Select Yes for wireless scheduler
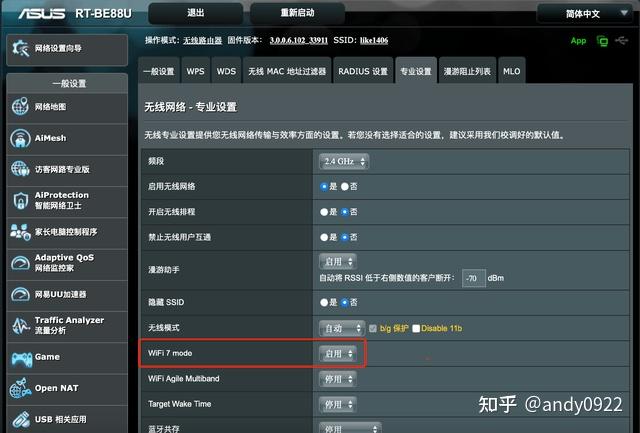 (x=324, y=212)
